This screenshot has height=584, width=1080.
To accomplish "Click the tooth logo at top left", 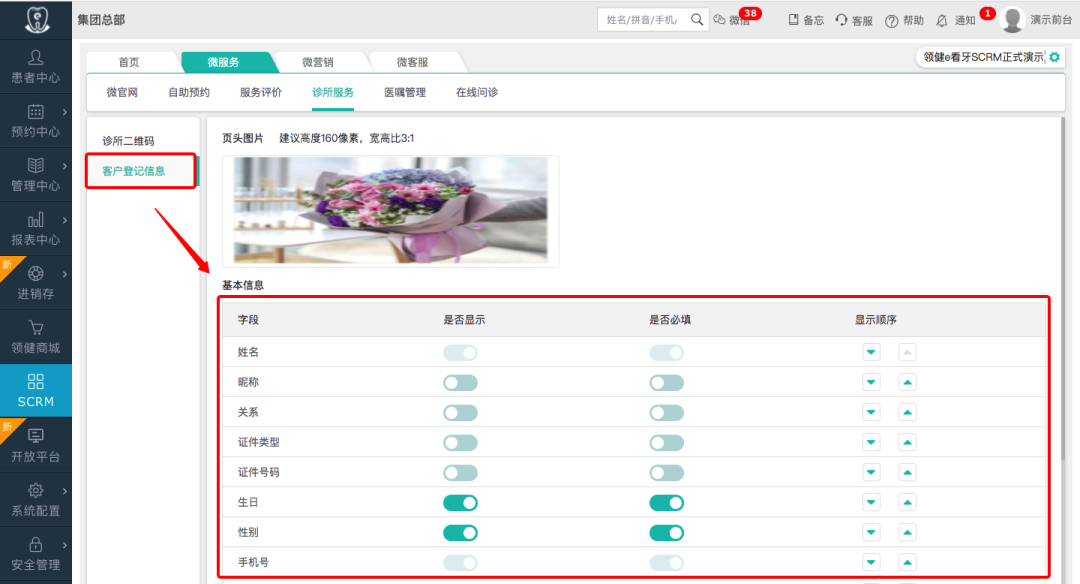I will coord(37,19).
